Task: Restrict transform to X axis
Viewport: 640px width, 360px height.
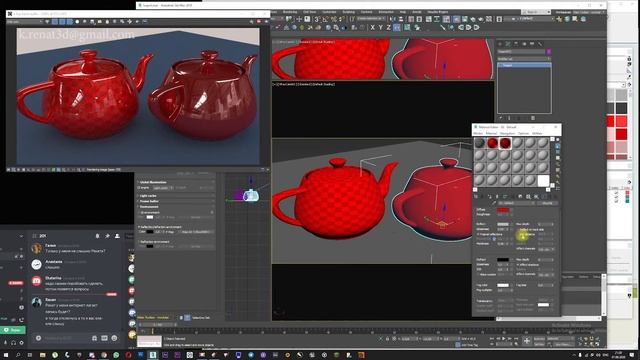Action: coord(372,27)
